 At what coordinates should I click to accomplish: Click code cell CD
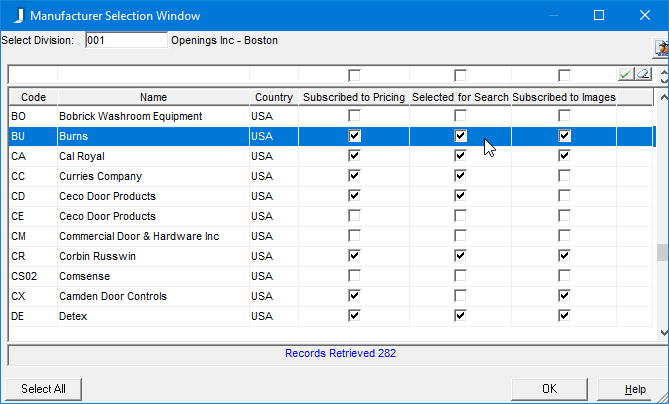click(x=33, y=196)
